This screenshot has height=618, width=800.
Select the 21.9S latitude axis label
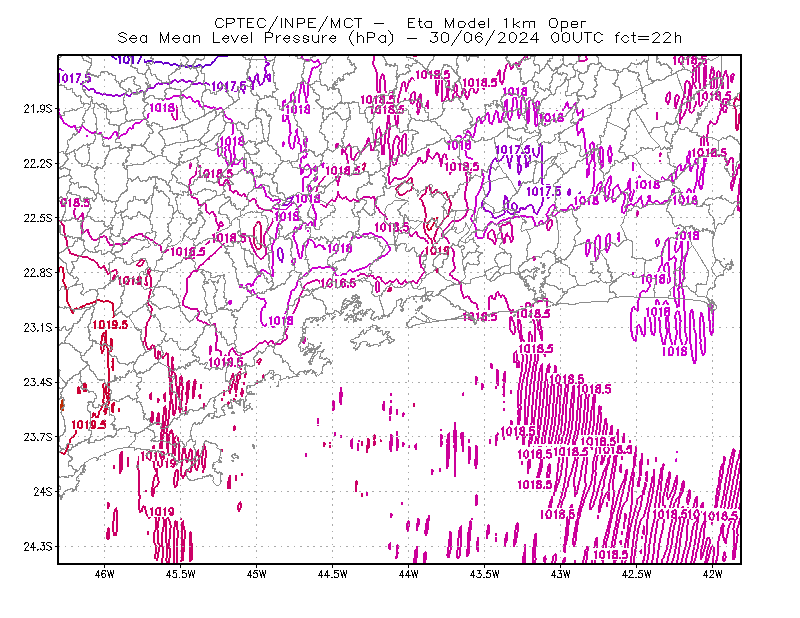click(38, 109)
